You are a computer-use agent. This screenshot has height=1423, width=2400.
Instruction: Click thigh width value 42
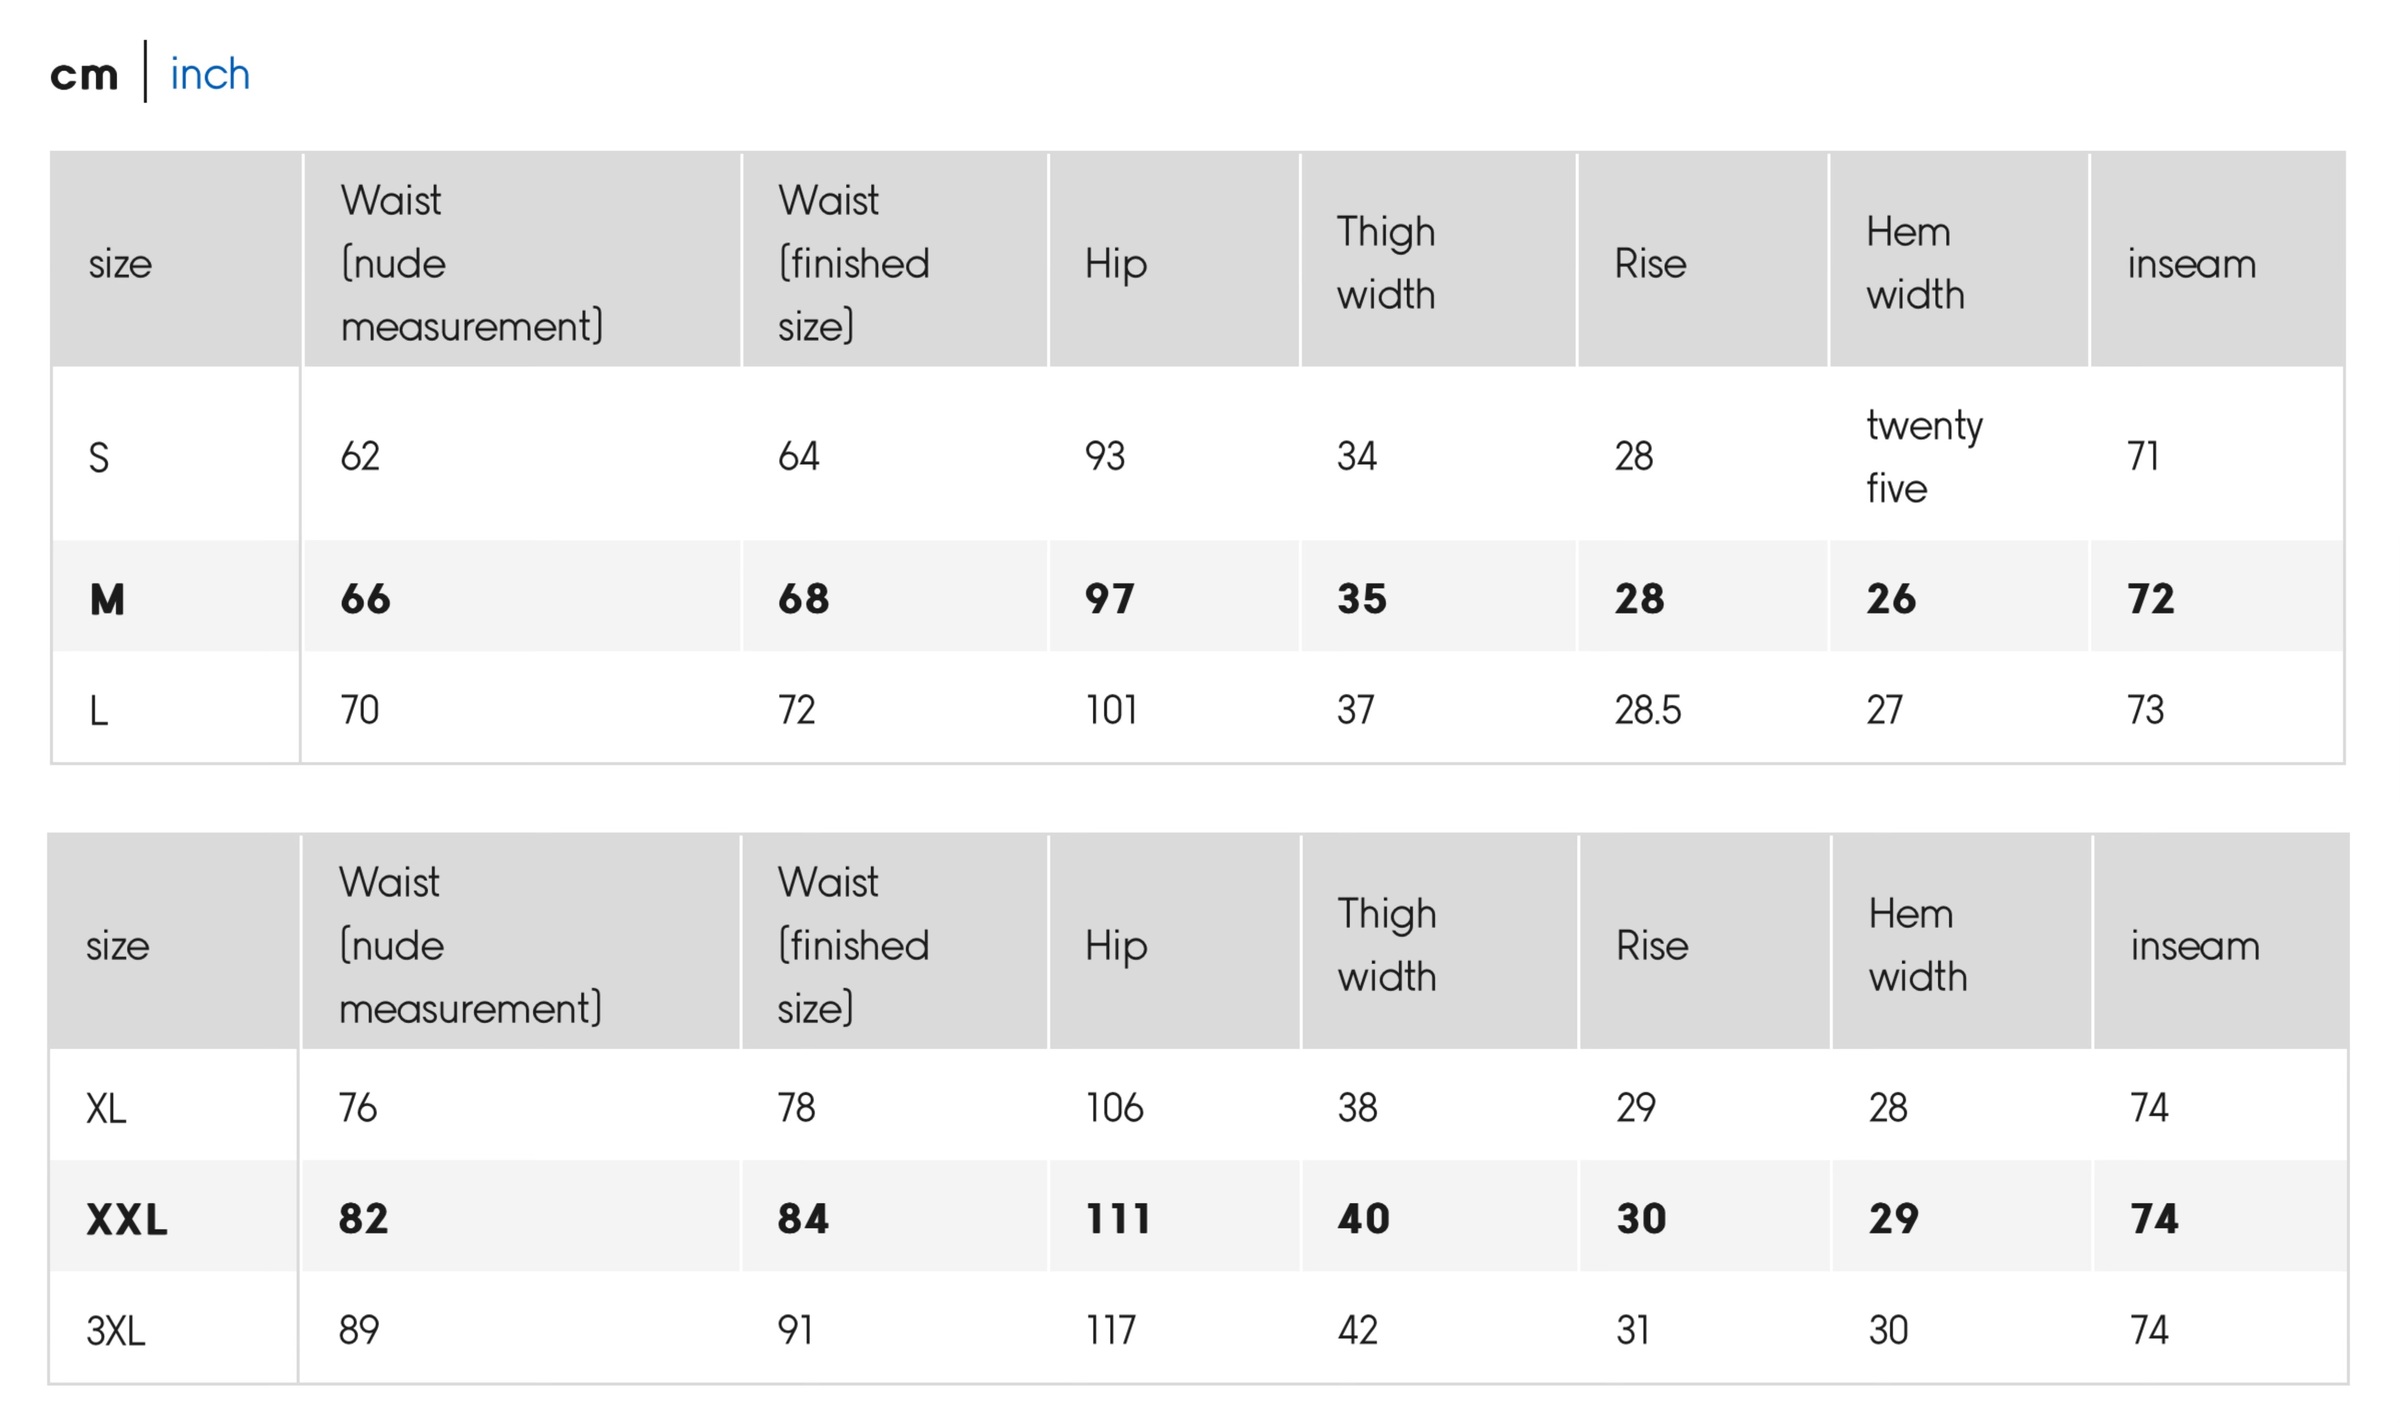[x=1357, y=1330]
